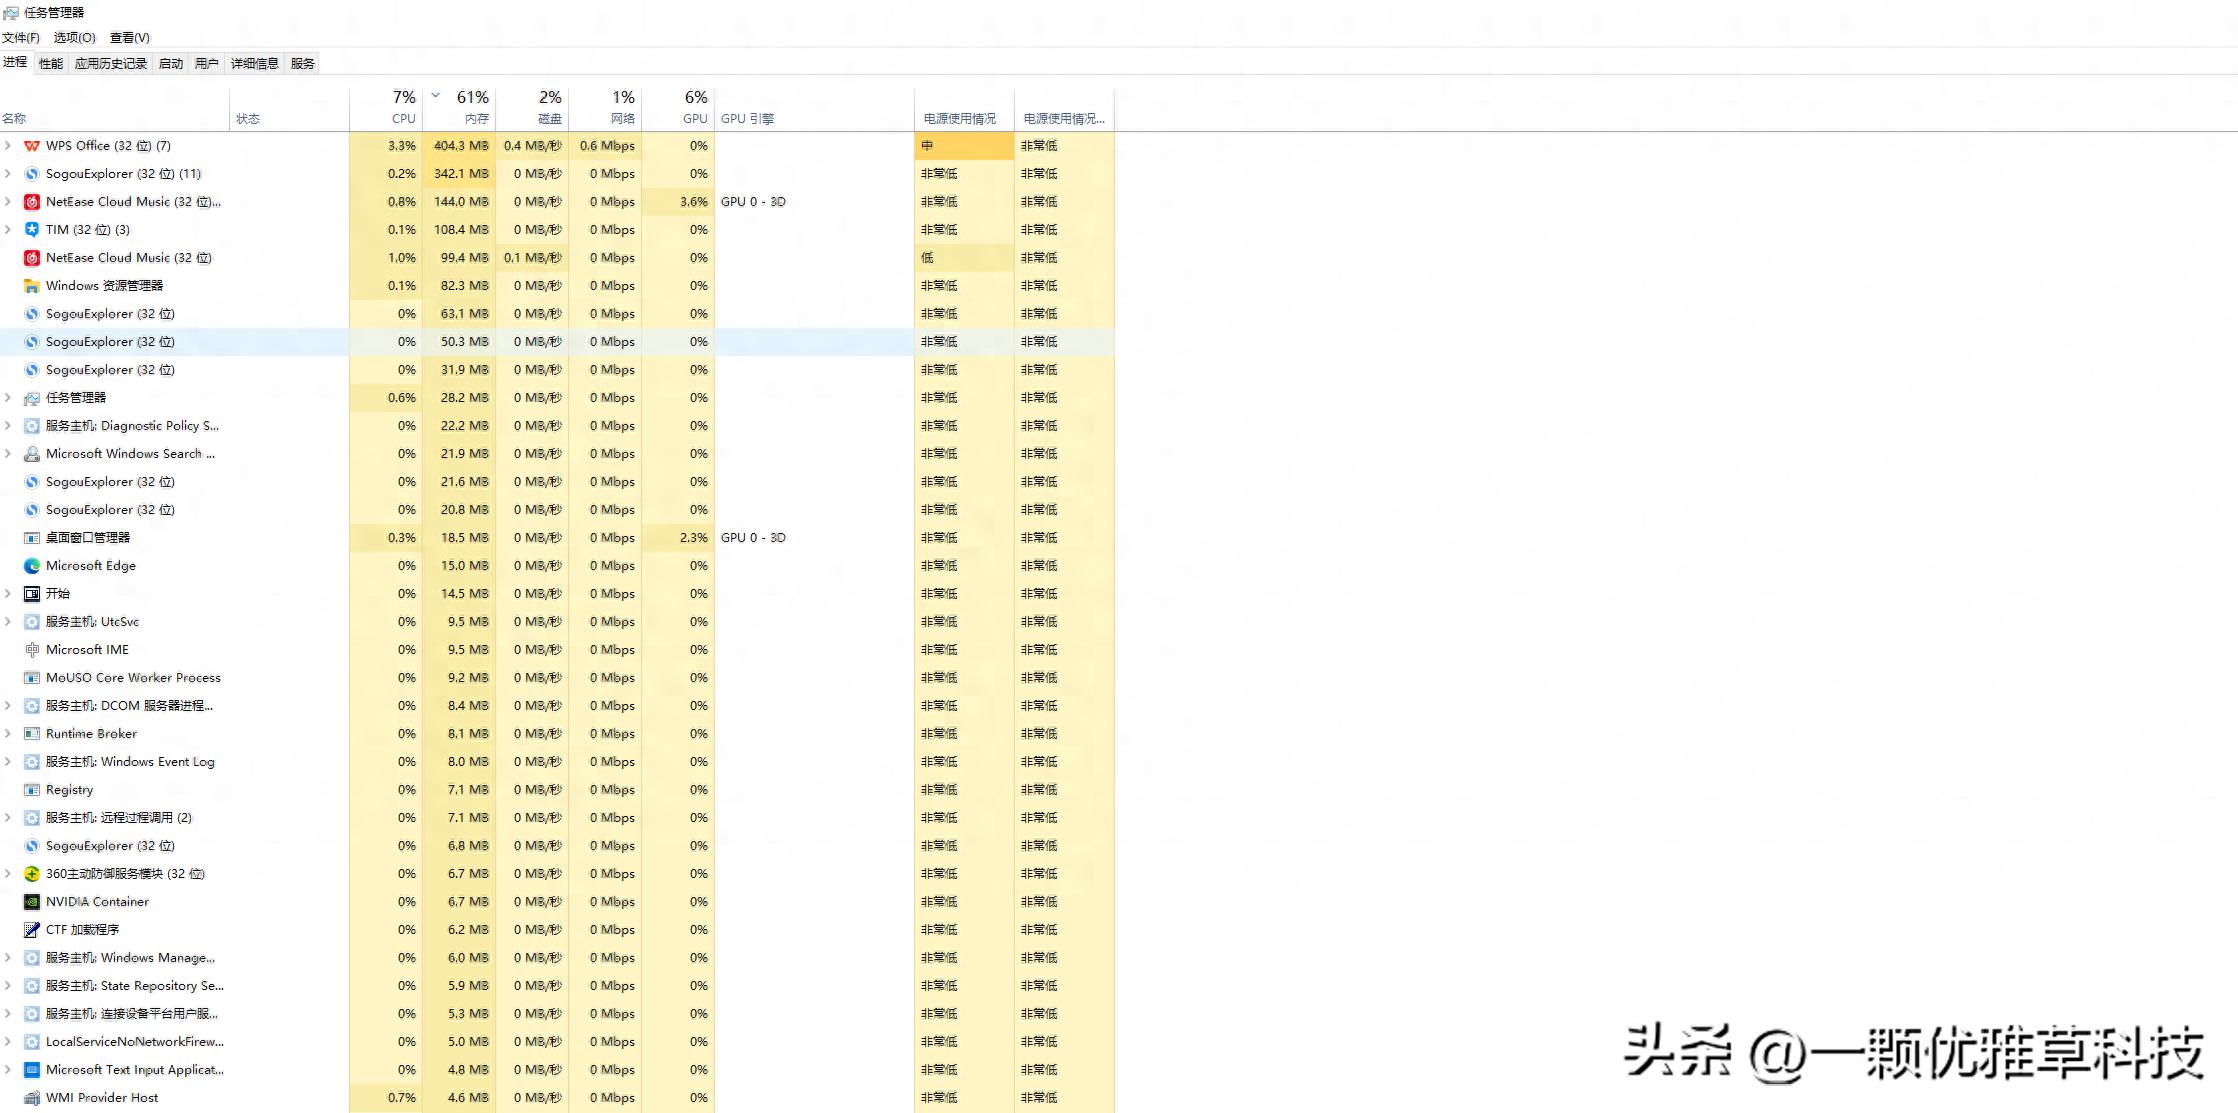Click the 360主动防御服务模块 shield icon
Viewport: 2238px width, 1113px height.
pos(31,873)
